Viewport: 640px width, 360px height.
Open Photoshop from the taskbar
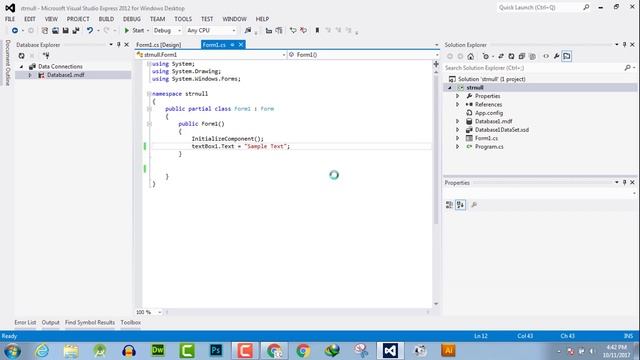click(216, 351)
